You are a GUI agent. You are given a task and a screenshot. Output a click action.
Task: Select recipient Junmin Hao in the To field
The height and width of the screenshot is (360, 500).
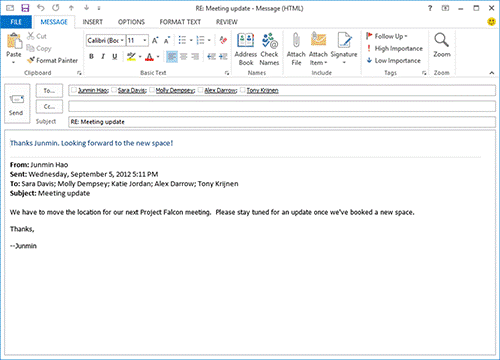[x=93, y=90]
